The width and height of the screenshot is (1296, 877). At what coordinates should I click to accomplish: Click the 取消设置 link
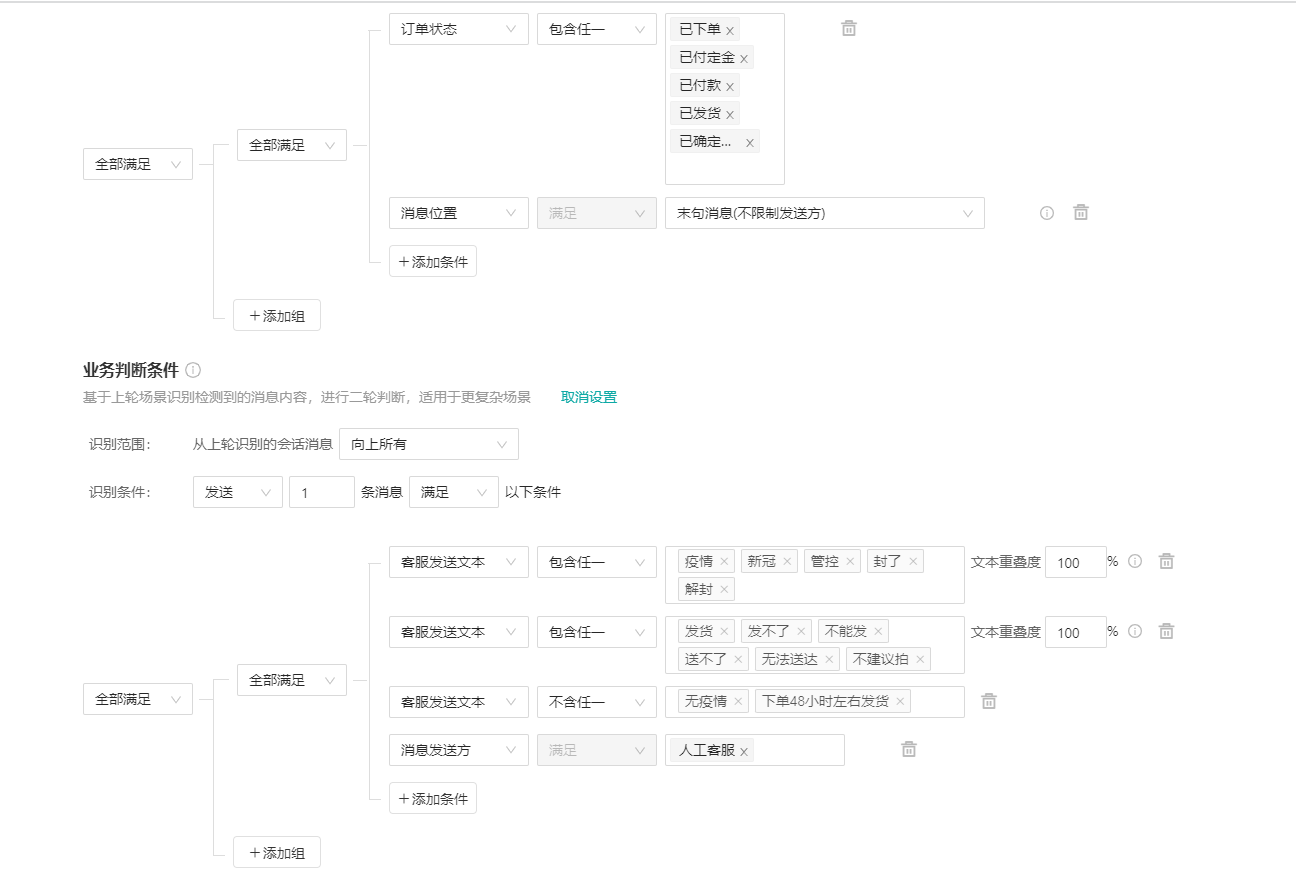[x=589, y=397]
